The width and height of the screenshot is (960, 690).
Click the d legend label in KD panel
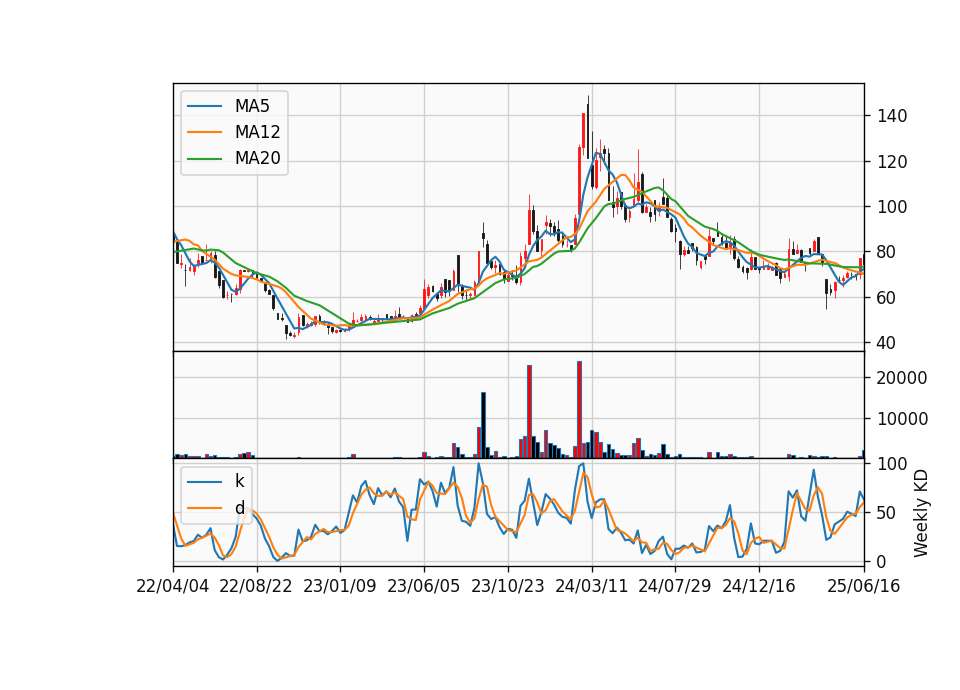coord(239,508)
